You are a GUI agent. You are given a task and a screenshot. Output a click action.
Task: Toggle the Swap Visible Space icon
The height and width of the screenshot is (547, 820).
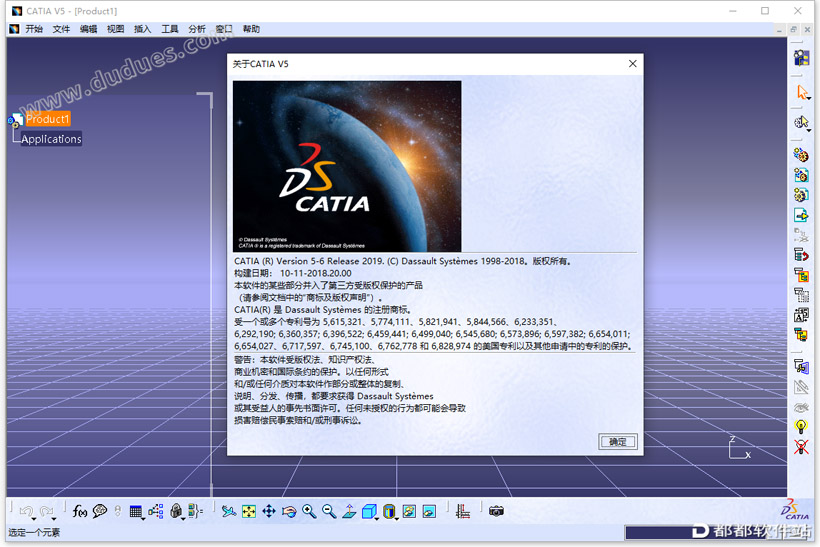(429, 511)
